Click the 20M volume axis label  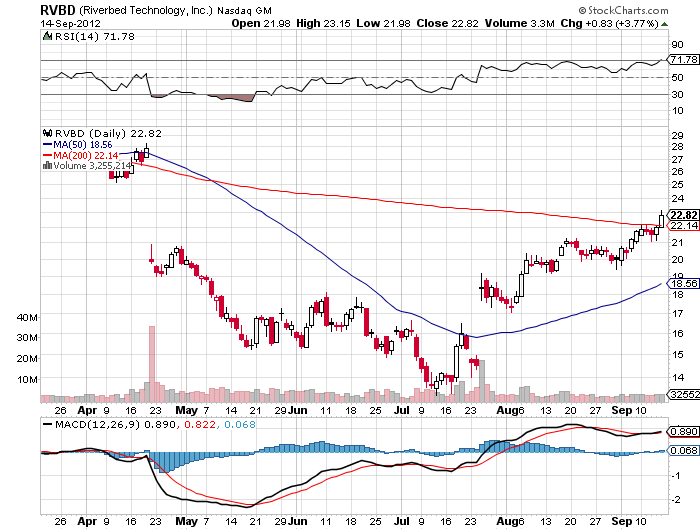[x=27, y=359]
